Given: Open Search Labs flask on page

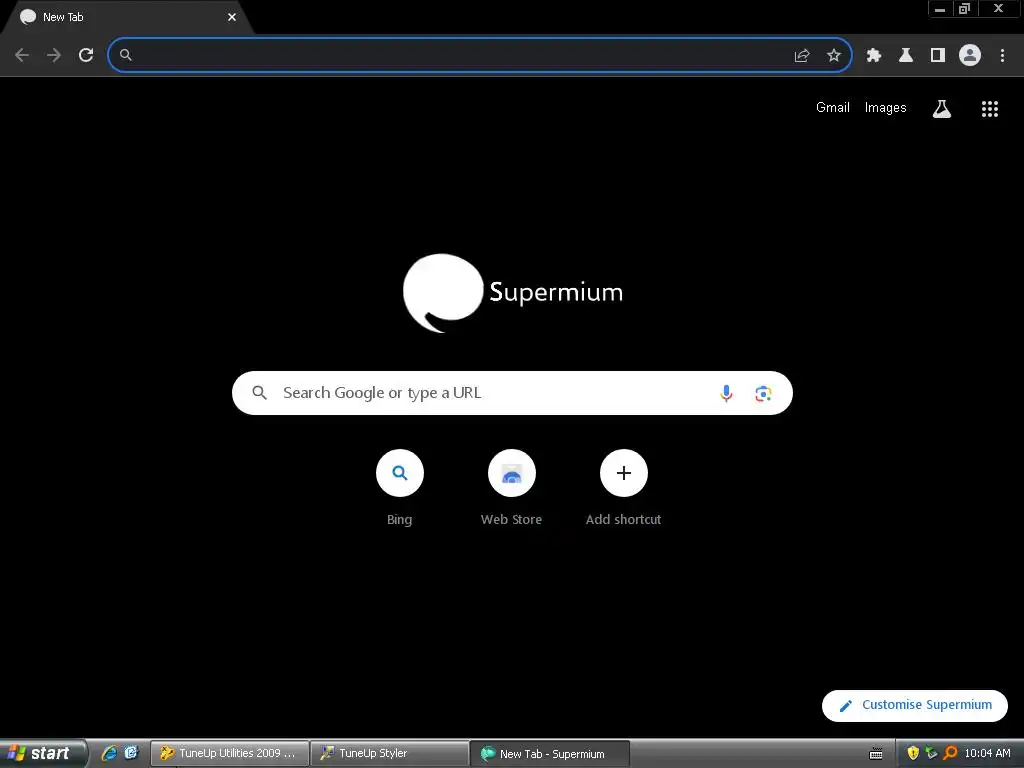Looking at the screenshot, I should click(942, 108).
